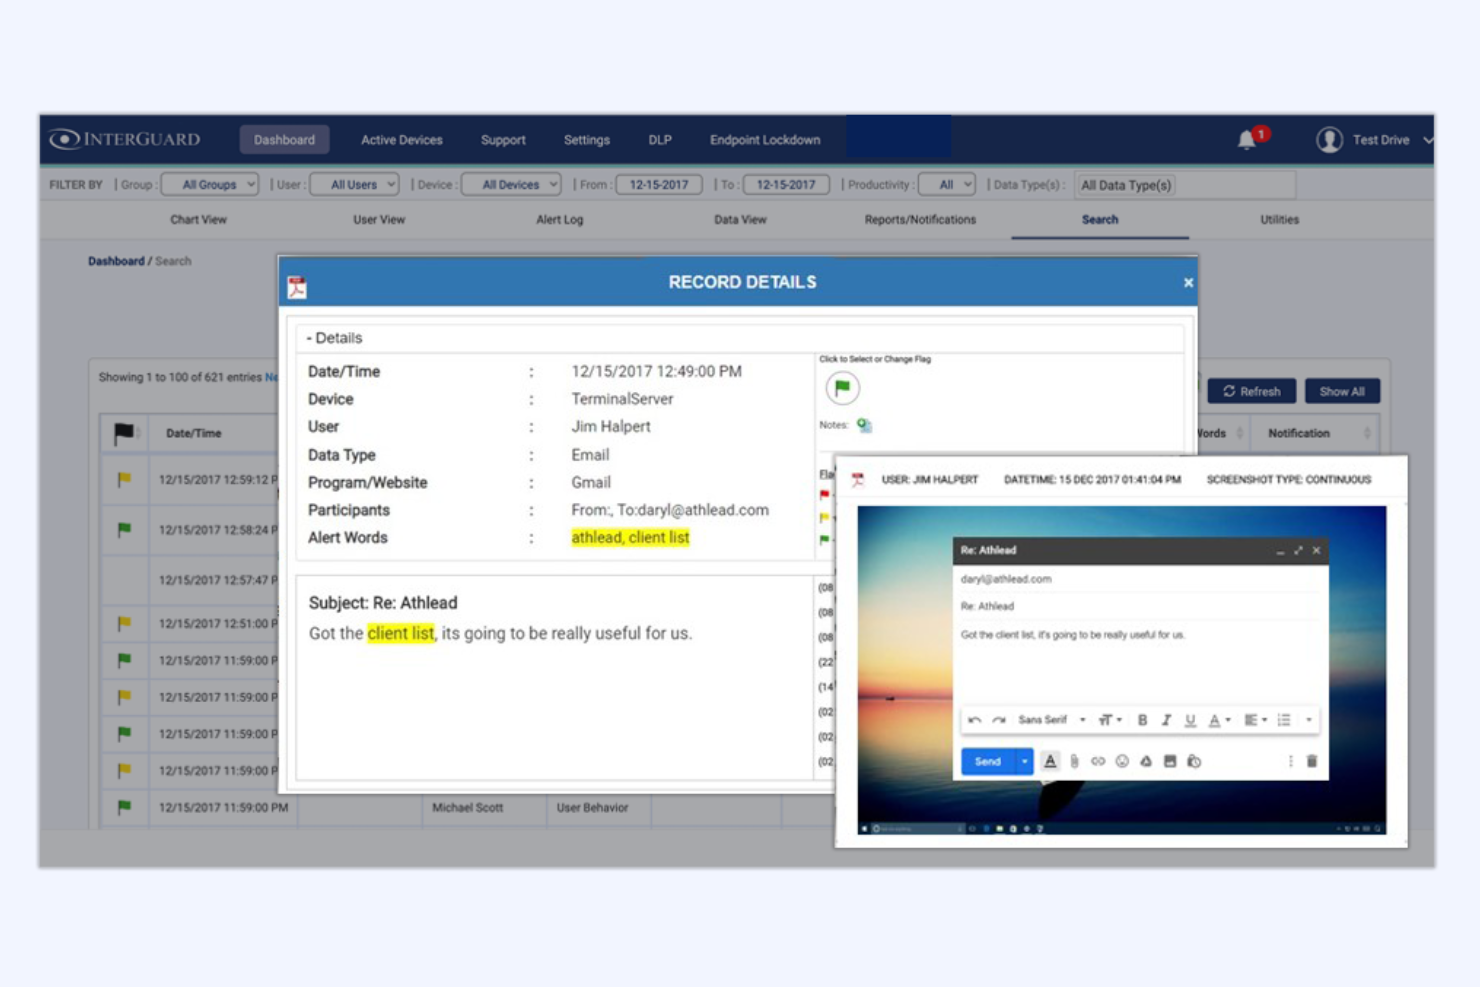The image size is (1480, 987).
Task: Click the To date field
Action: 786,185
